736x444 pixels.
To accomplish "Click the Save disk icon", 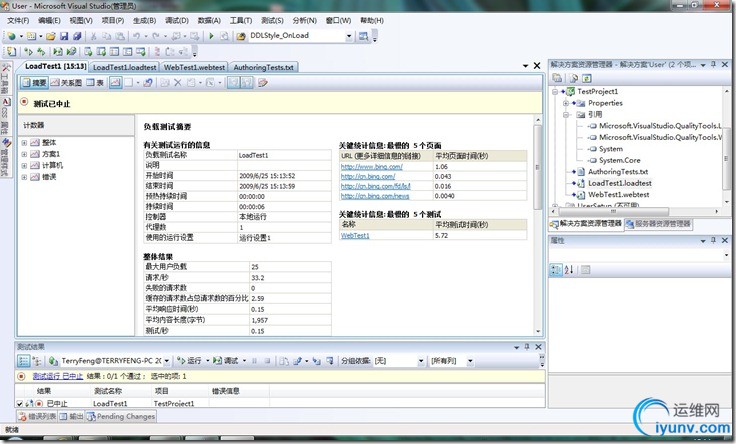I will click(x=64, y=36).
